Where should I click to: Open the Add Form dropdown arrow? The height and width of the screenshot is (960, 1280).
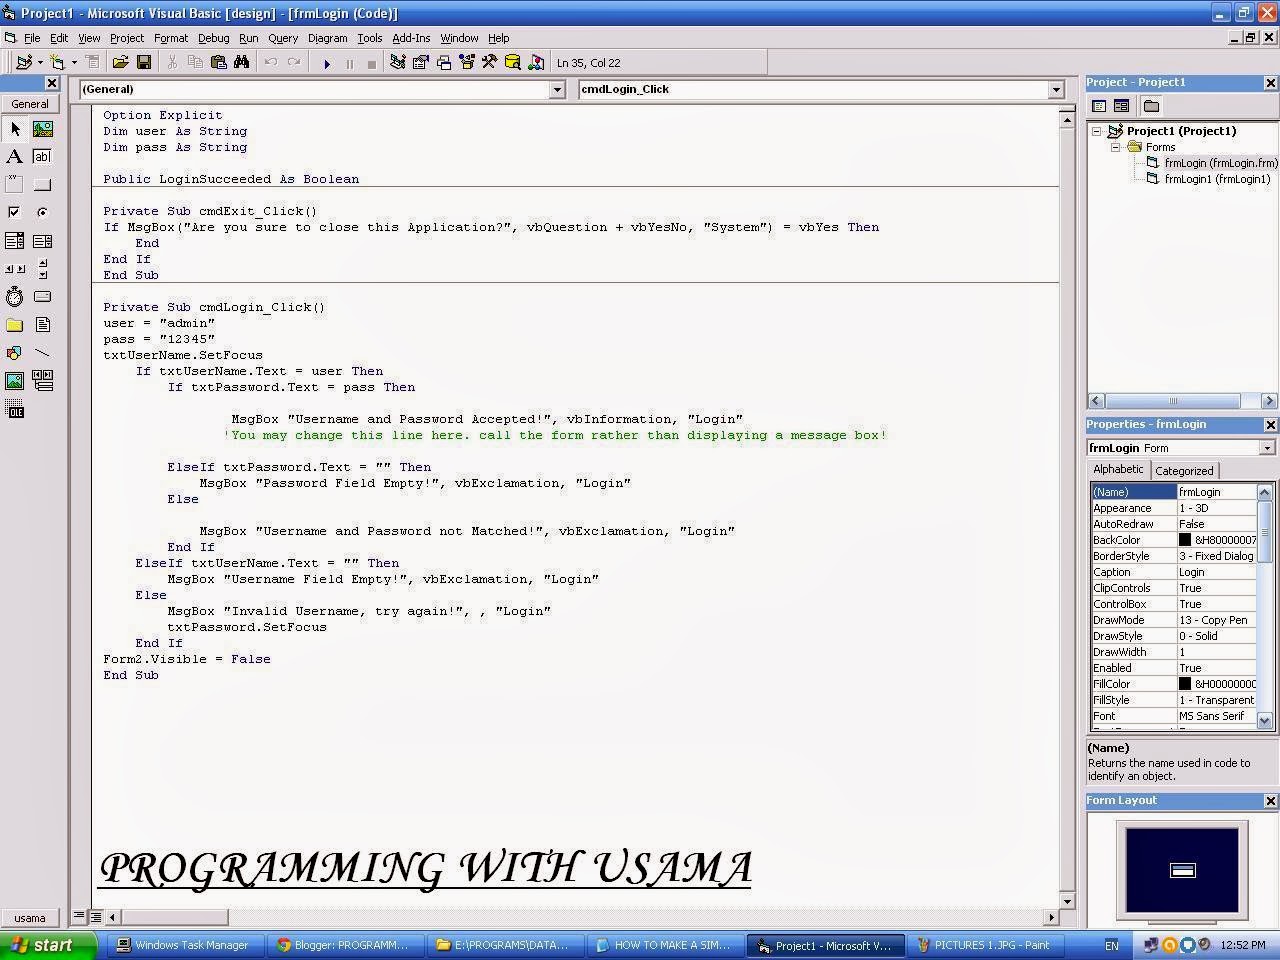pos(74,63)
